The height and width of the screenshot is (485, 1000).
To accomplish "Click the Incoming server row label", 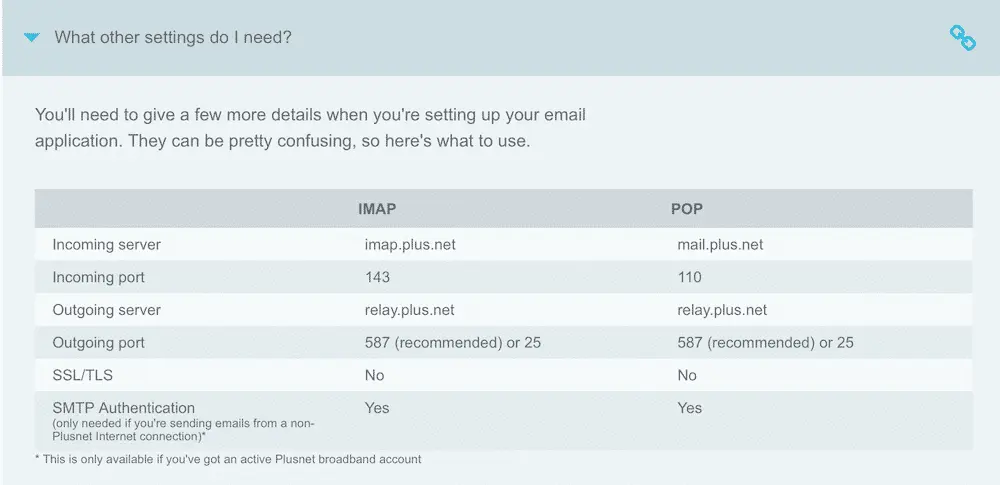I will click(x=107, y=244).
